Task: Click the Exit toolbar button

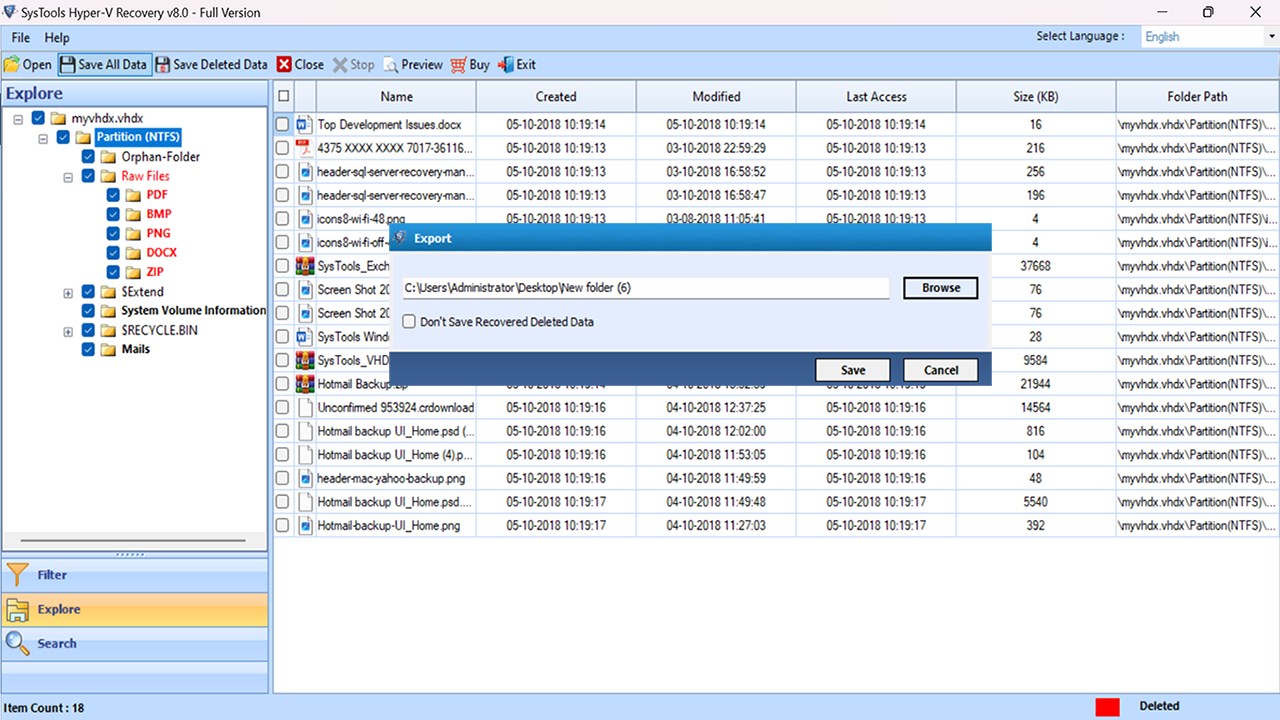Action: [x=517, y=64]
